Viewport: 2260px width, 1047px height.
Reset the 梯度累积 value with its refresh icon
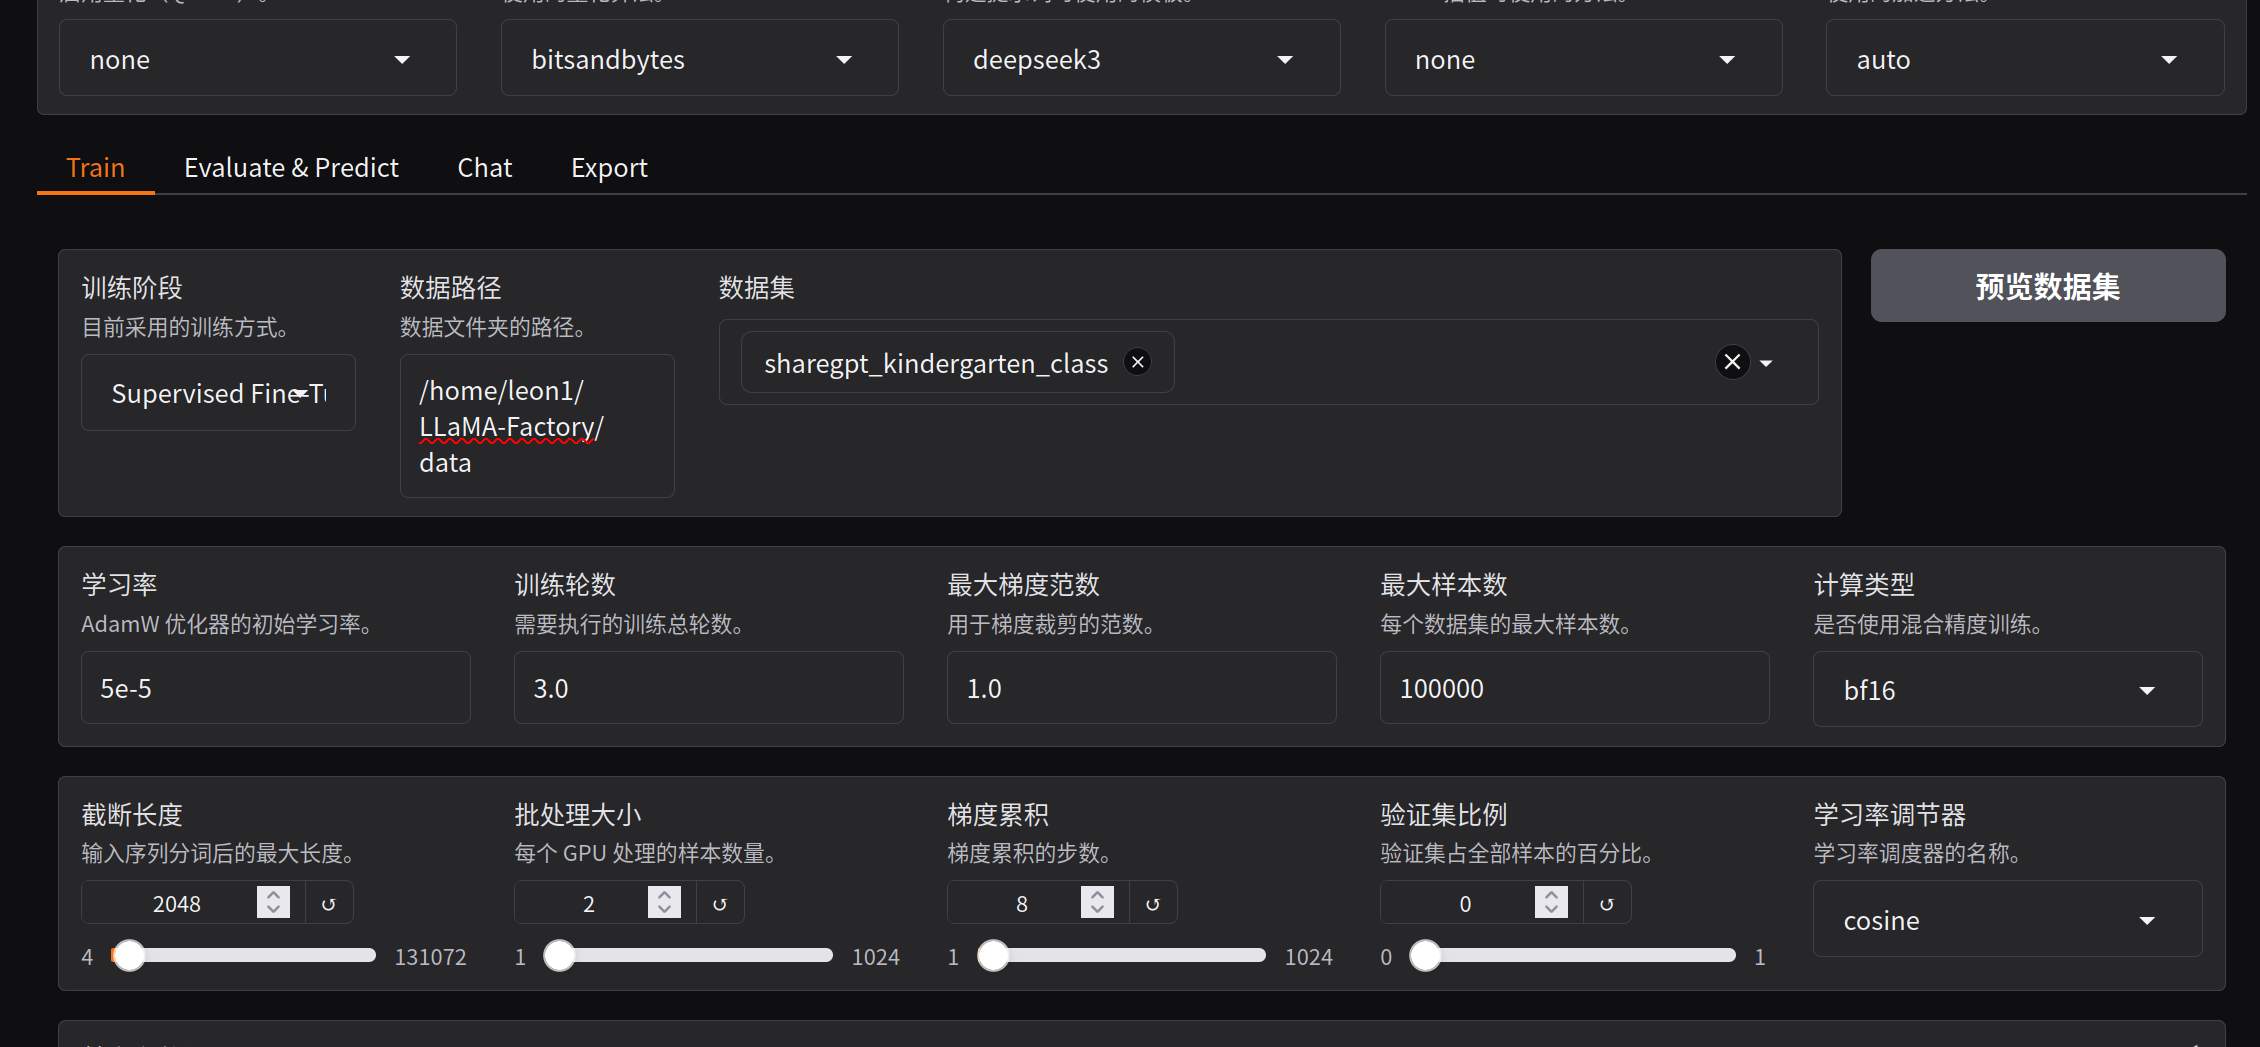pyautogui.click(x=1152, y=904)
